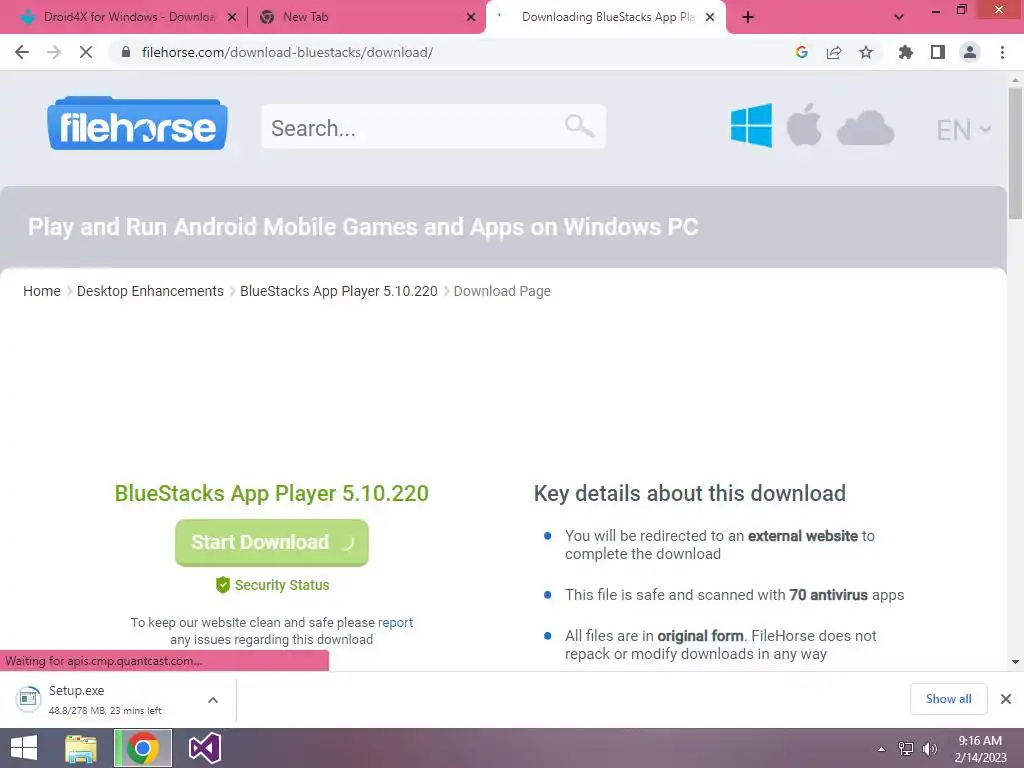This screenshot has height=768, width=1024.
Task: Click the green Security Status shield icon
Action: (223, 585)
